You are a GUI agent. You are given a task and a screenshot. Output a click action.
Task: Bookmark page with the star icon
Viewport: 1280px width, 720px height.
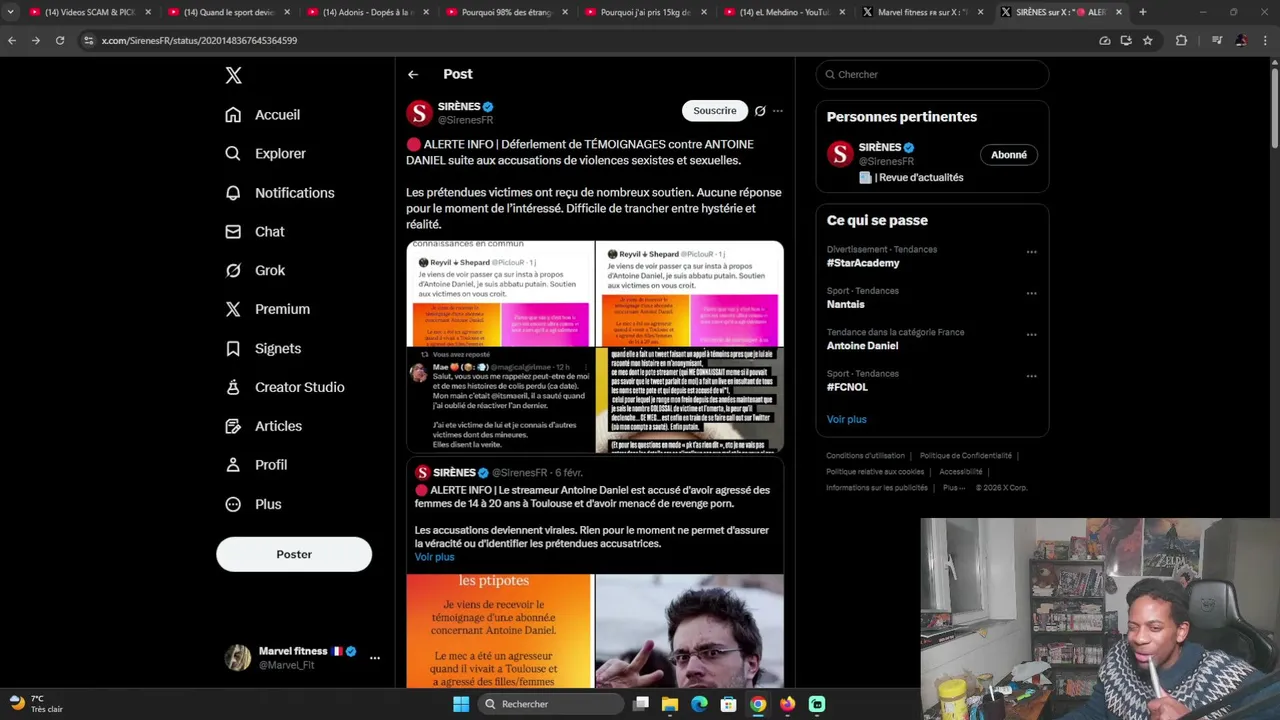tap(1147, 40)
